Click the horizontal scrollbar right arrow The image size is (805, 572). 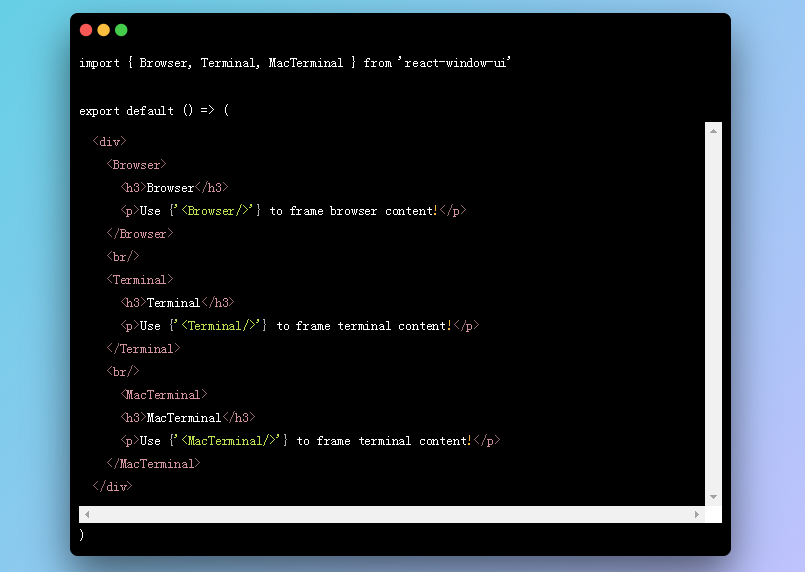pos(697,514)
